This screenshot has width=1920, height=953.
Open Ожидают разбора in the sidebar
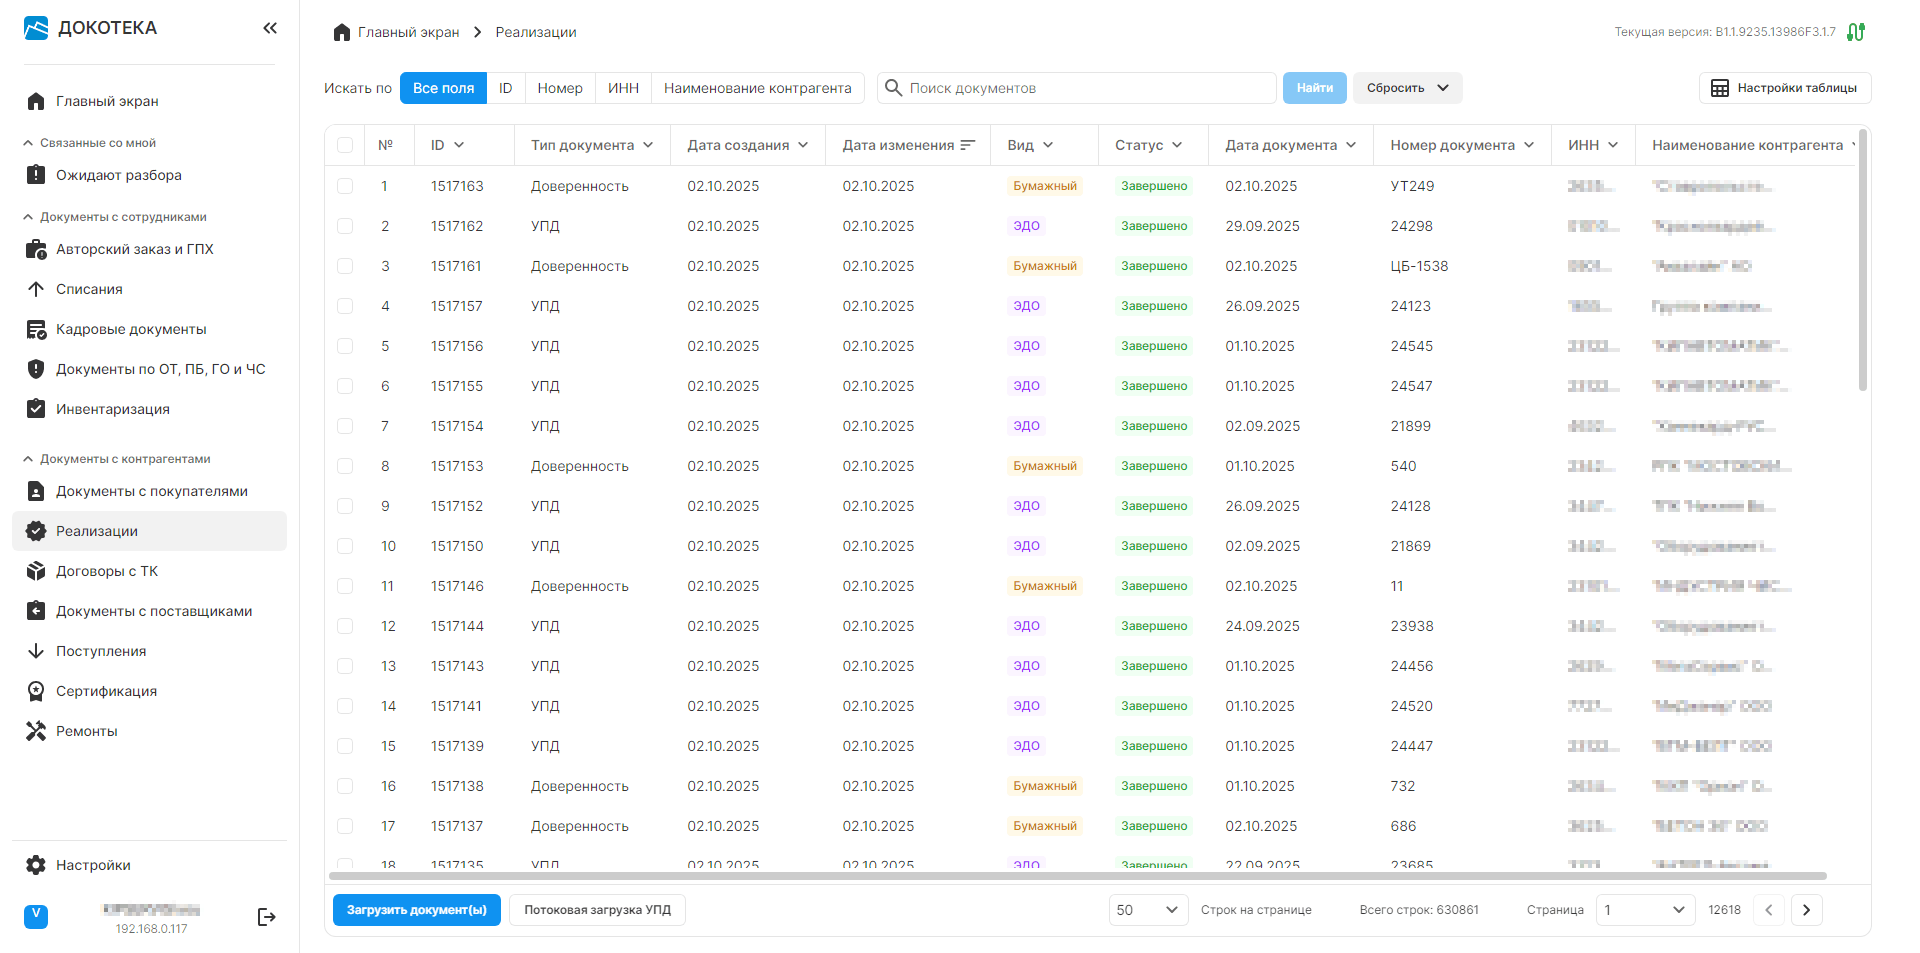click(x=118, y=175)
